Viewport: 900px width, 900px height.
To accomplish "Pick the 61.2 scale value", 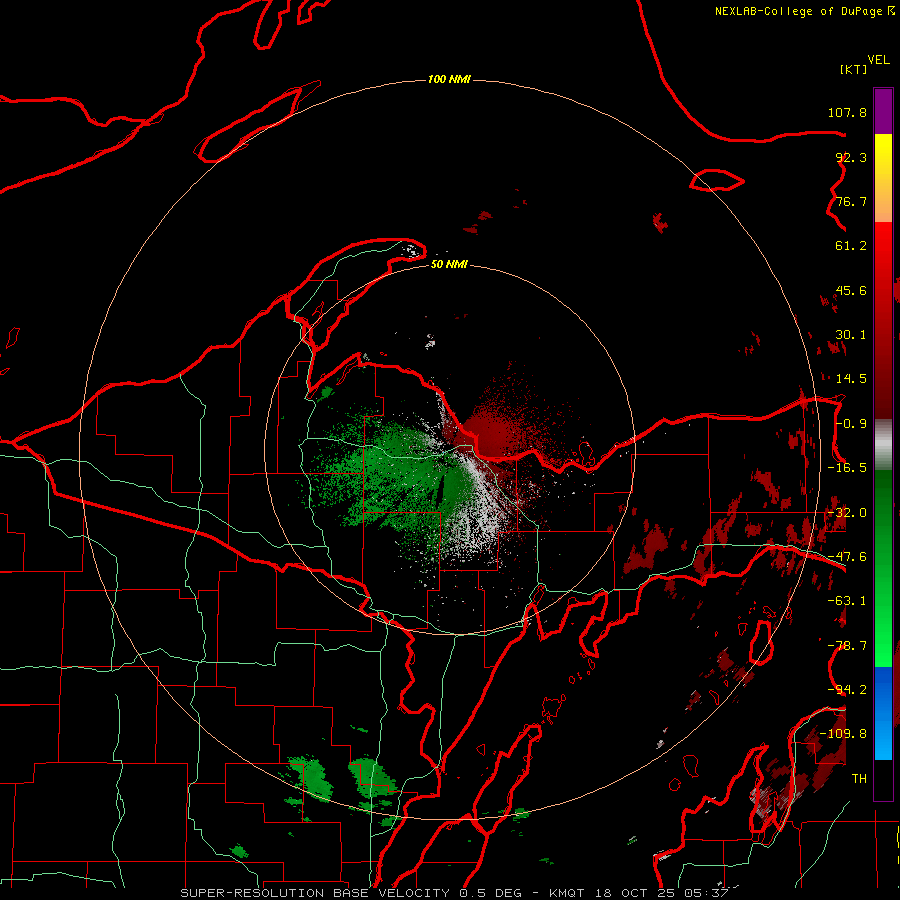I will pyautogui.click(x=851, y=246).
